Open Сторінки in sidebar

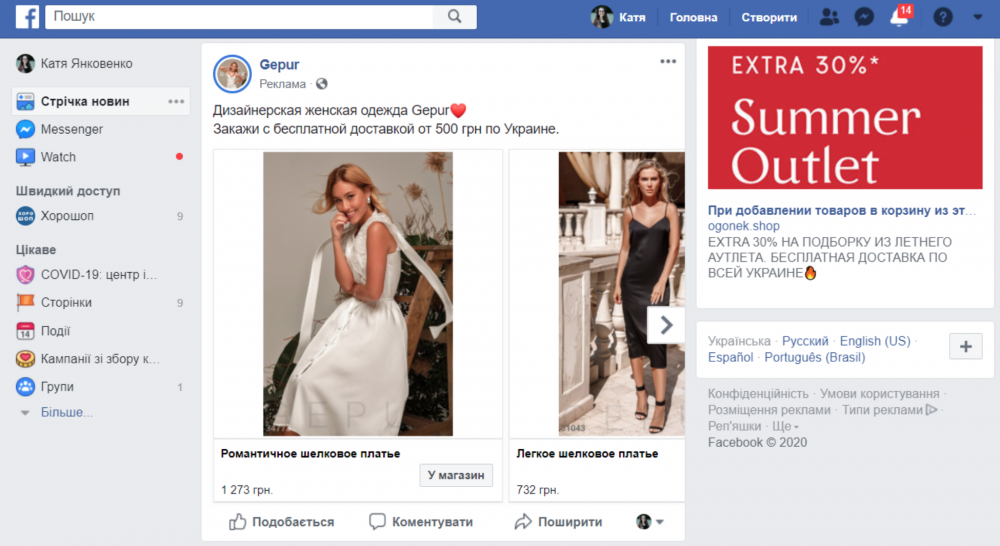pyautogui.click(x=54, y=303)
